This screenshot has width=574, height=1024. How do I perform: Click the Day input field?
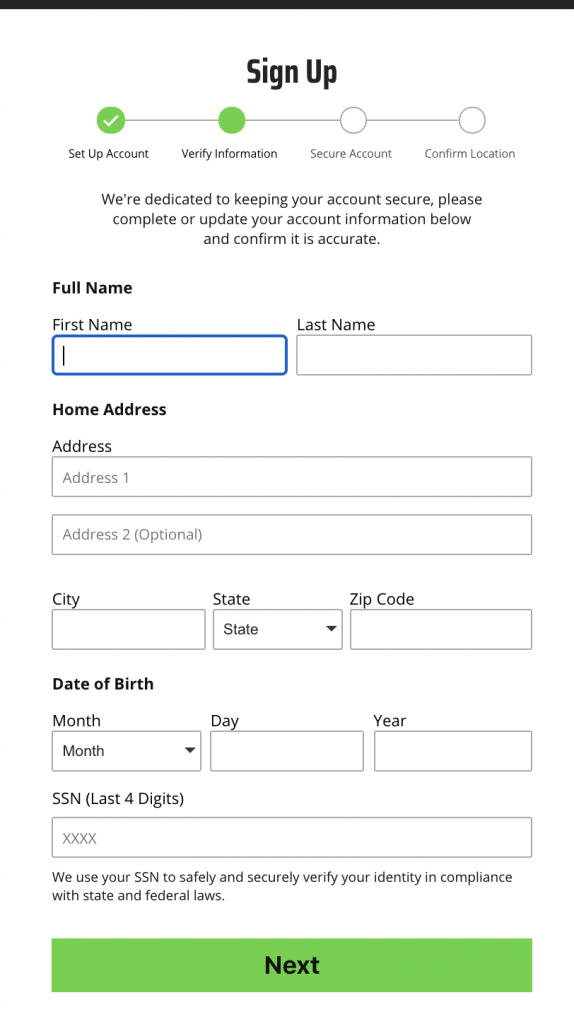point(287,751)
